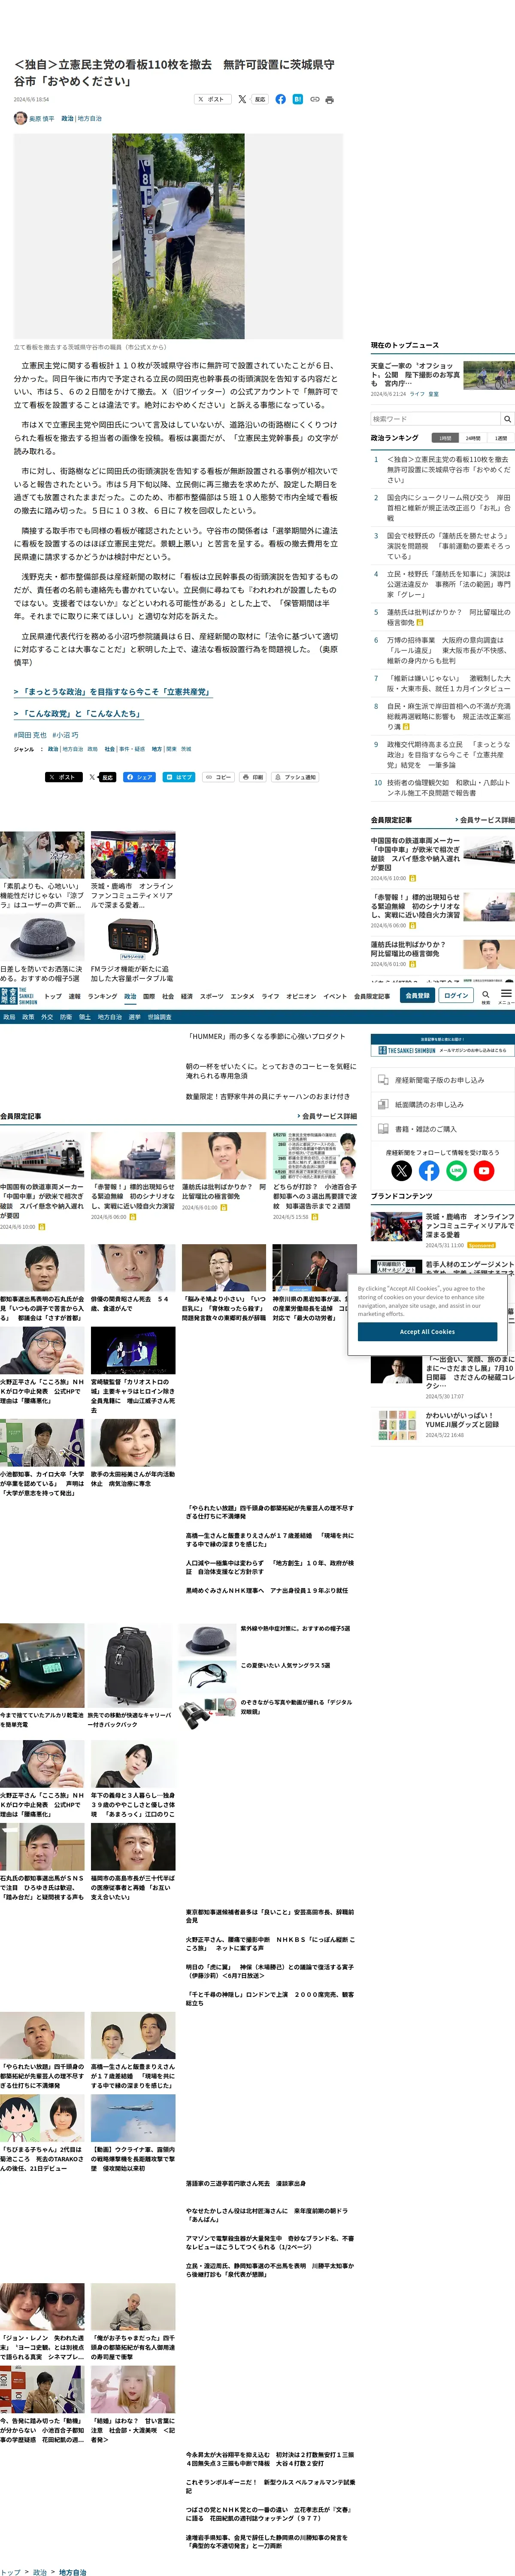Focus the 検索ワード search field

[x=435, y=419]
